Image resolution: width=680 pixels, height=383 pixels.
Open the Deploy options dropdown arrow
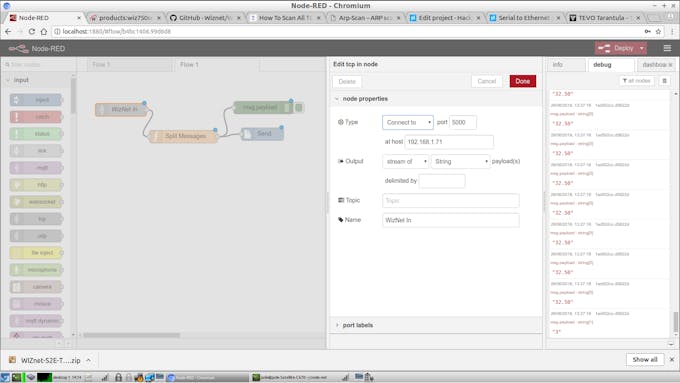tap(642, 48)
